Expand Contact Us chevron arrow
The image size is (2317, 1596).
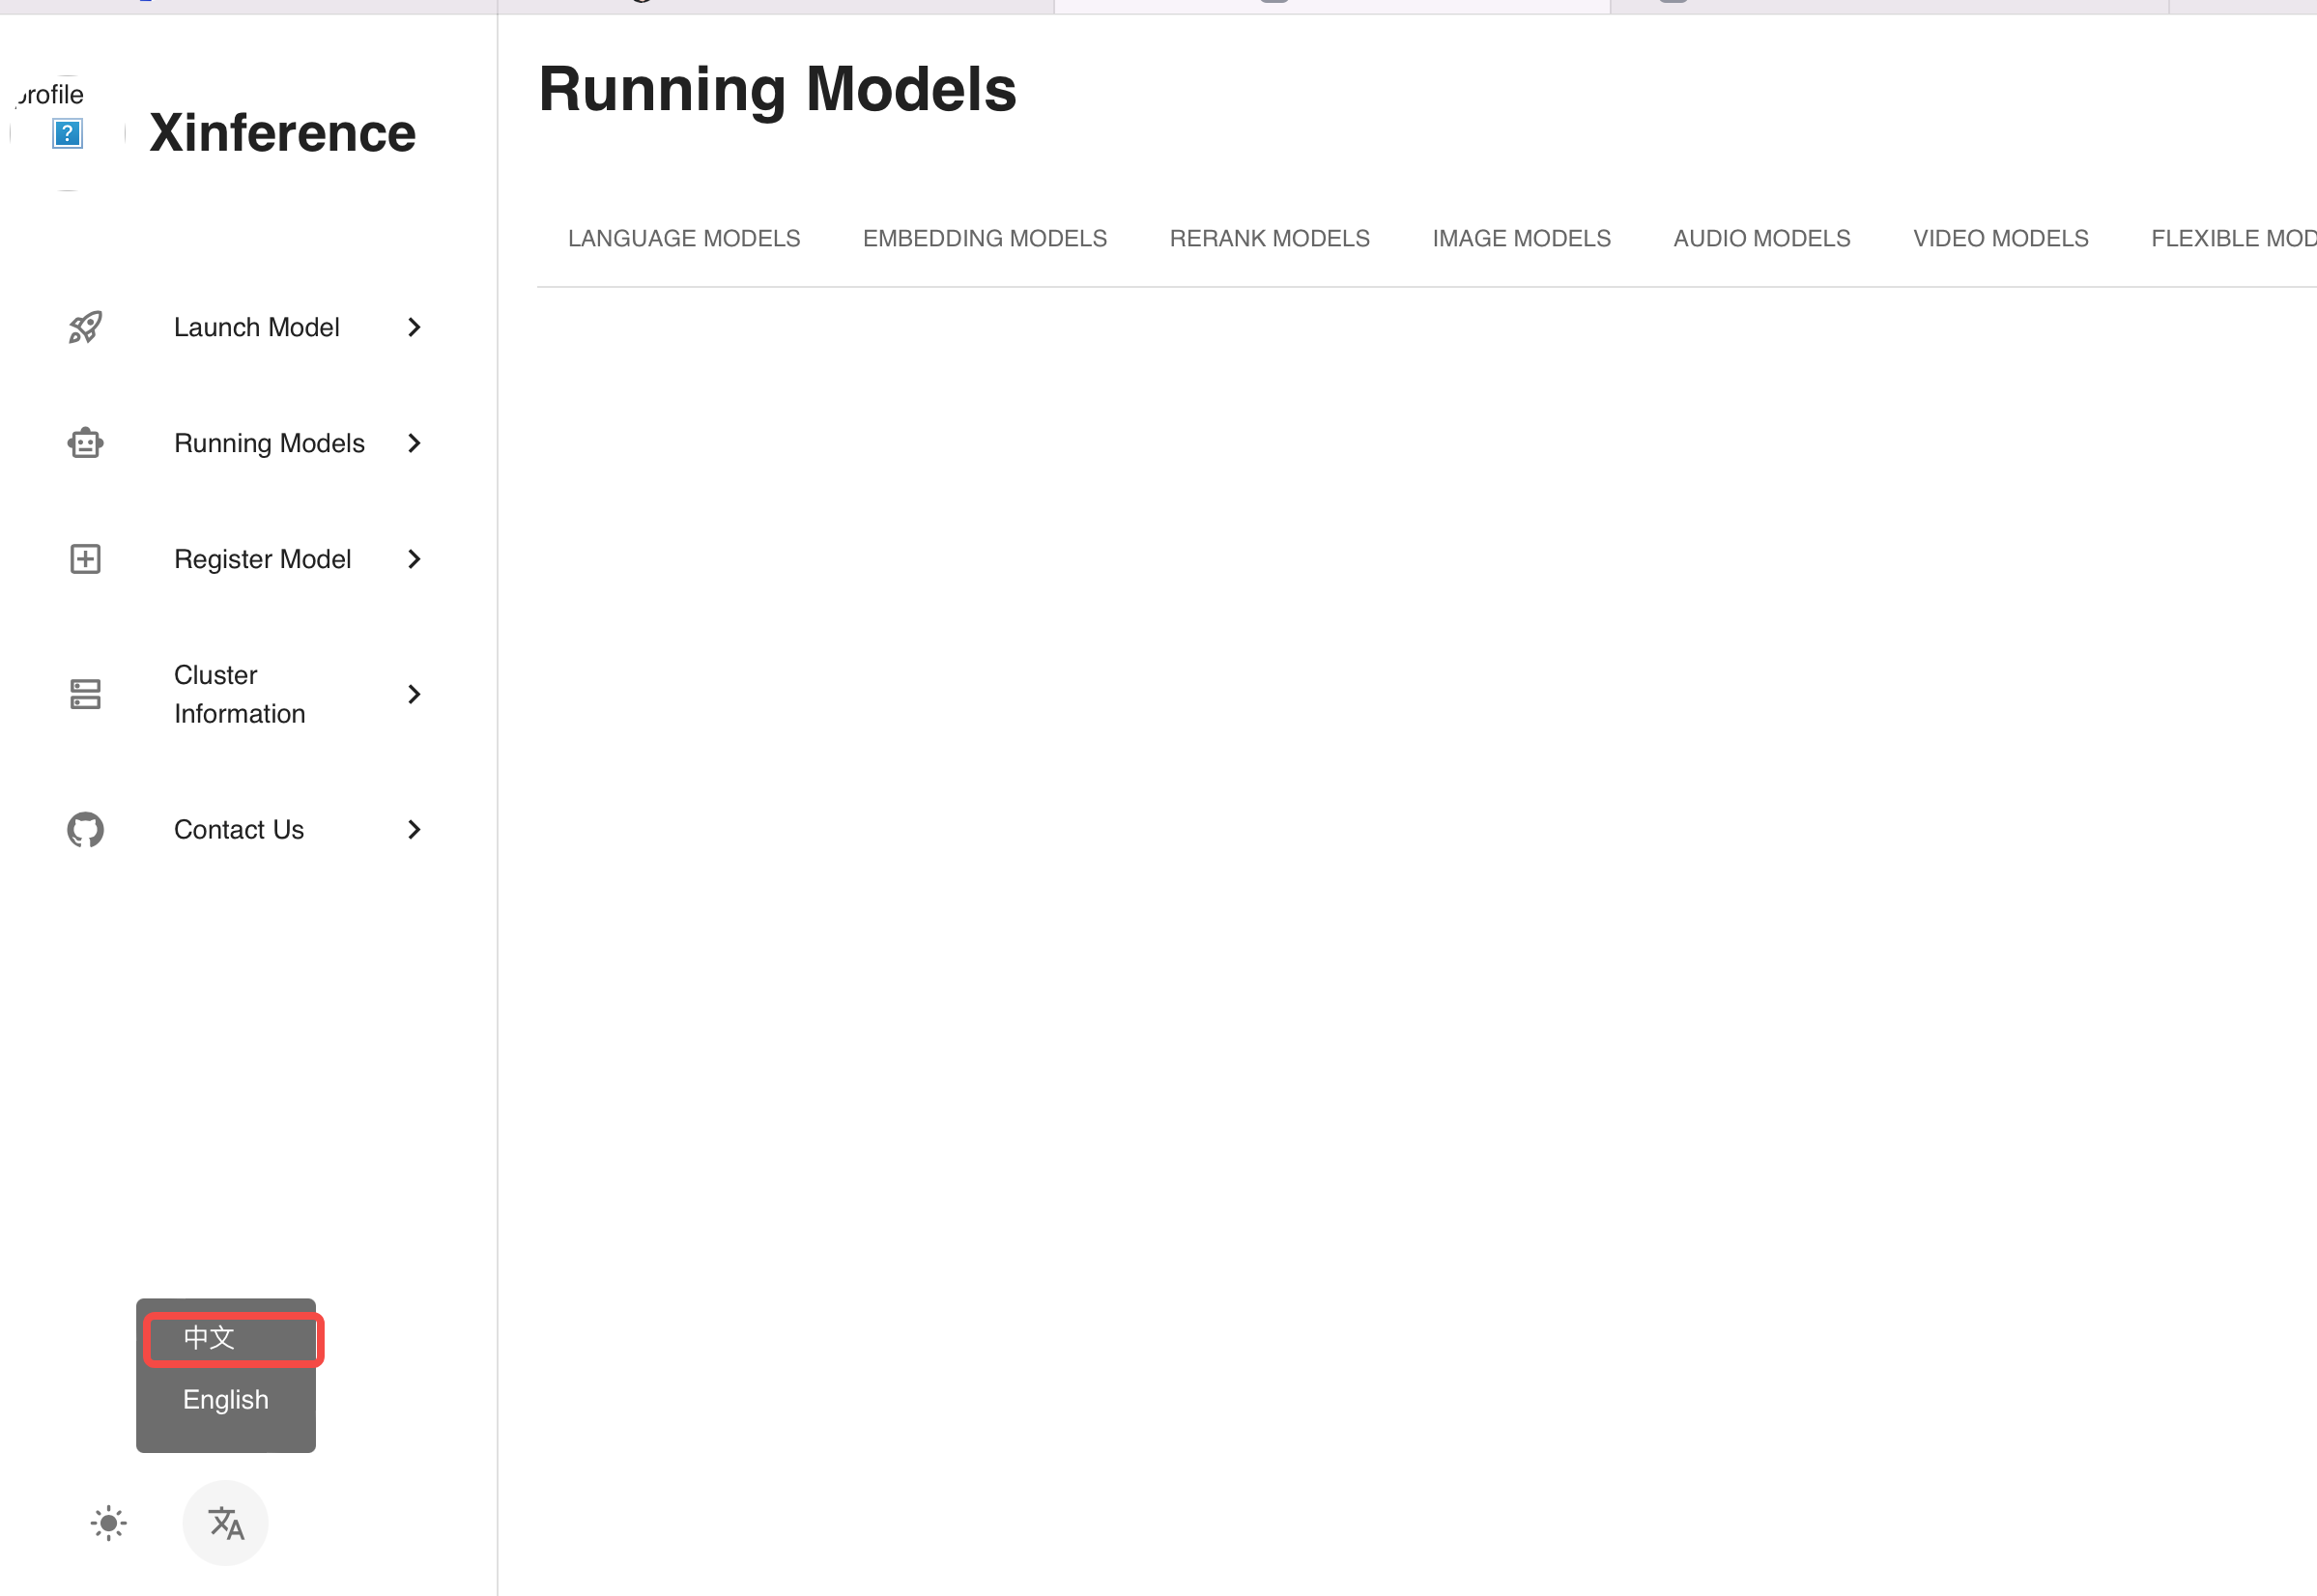414,830
